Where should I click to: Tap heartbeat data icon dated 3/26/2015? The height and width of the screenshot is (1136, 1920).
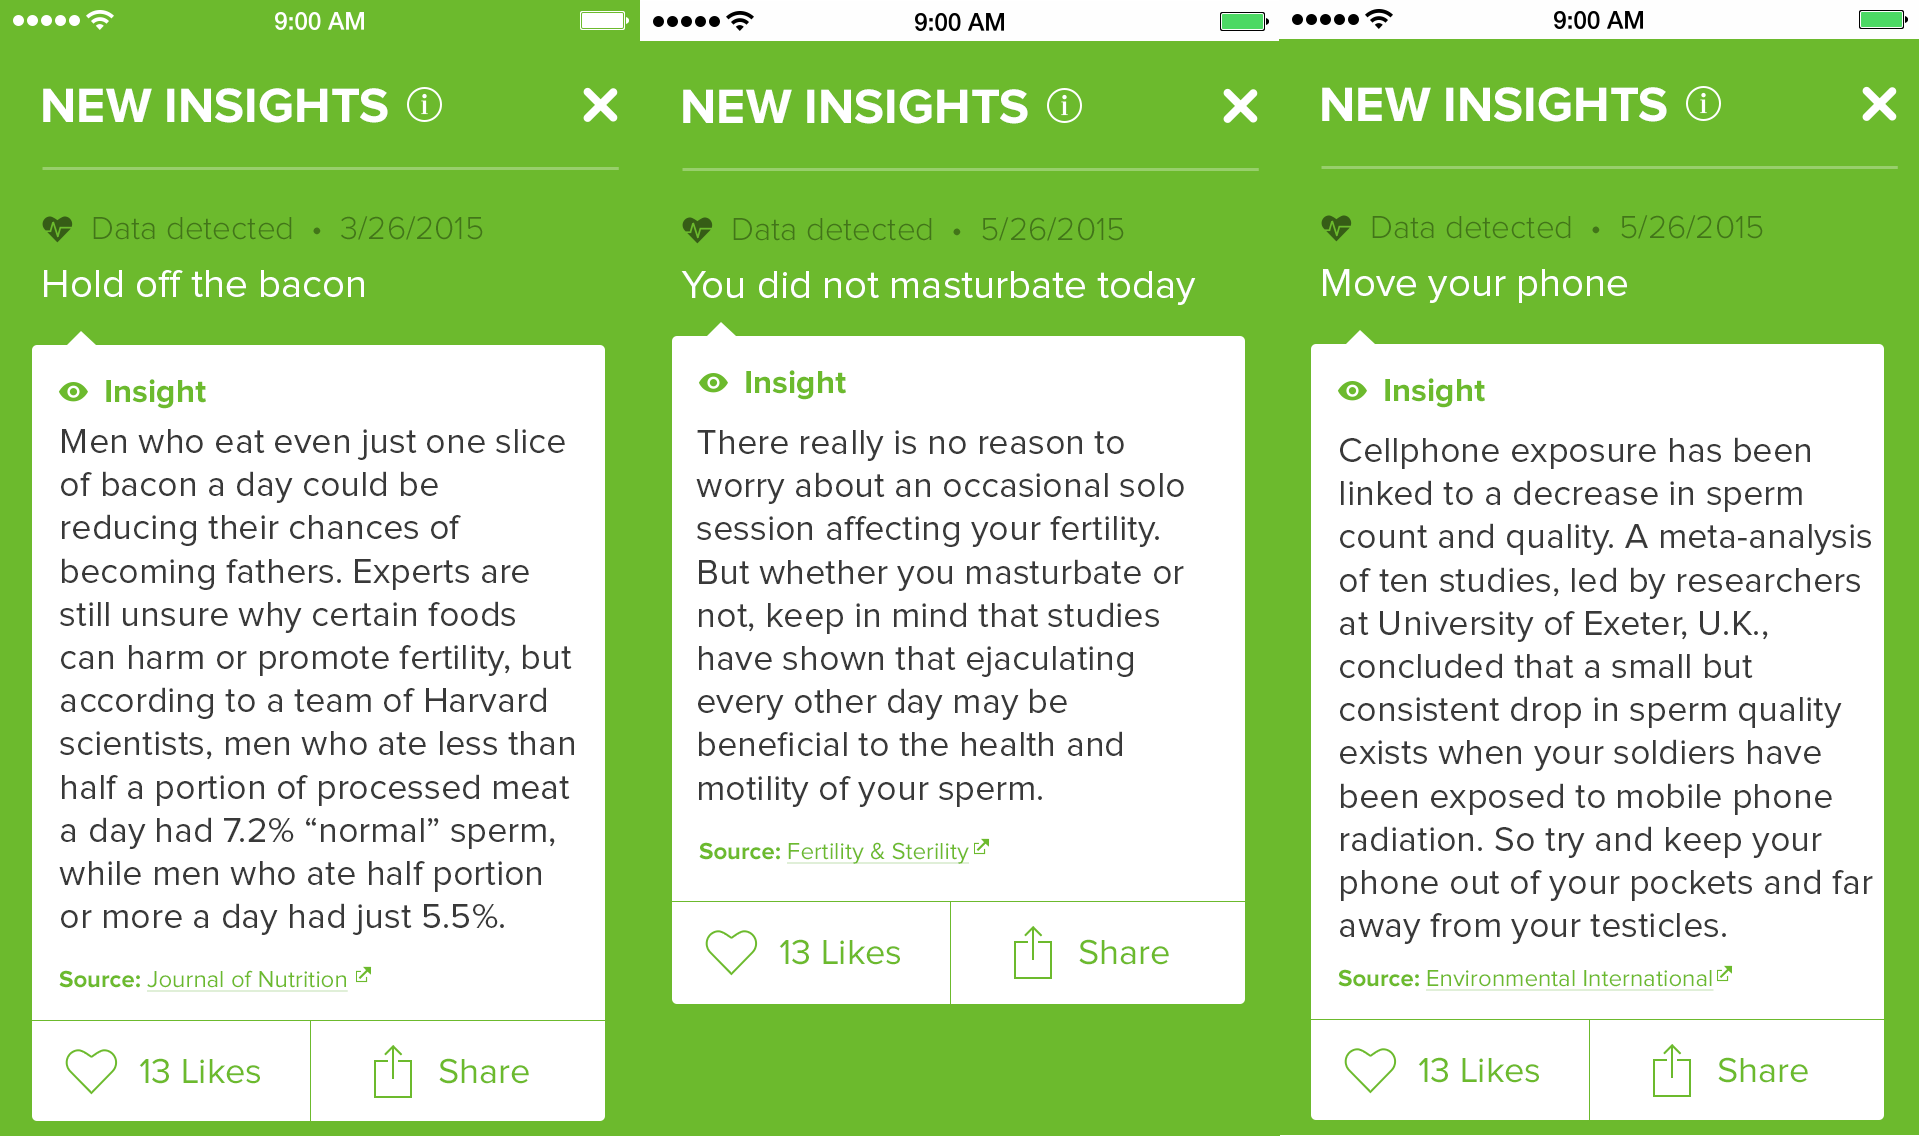[58, 229]
